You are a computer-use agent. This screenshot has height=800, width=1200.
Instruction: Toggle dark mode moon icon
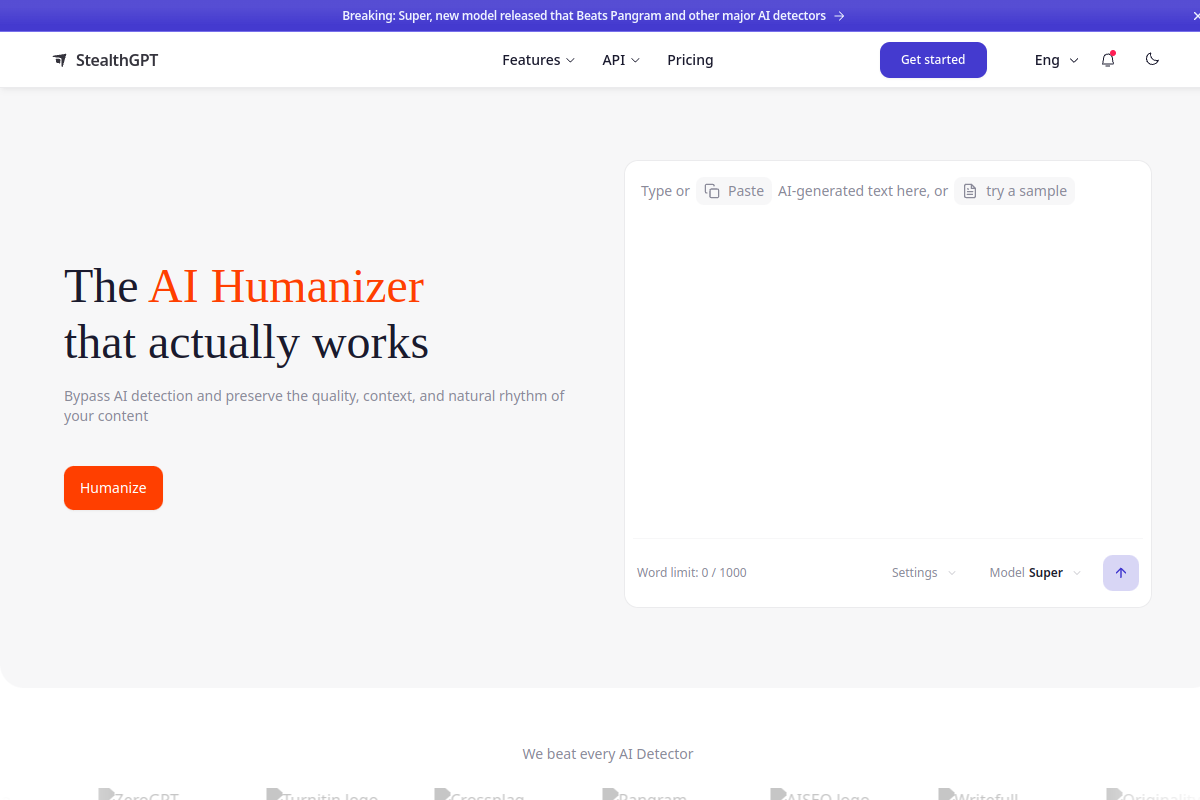click(1152, 59)
